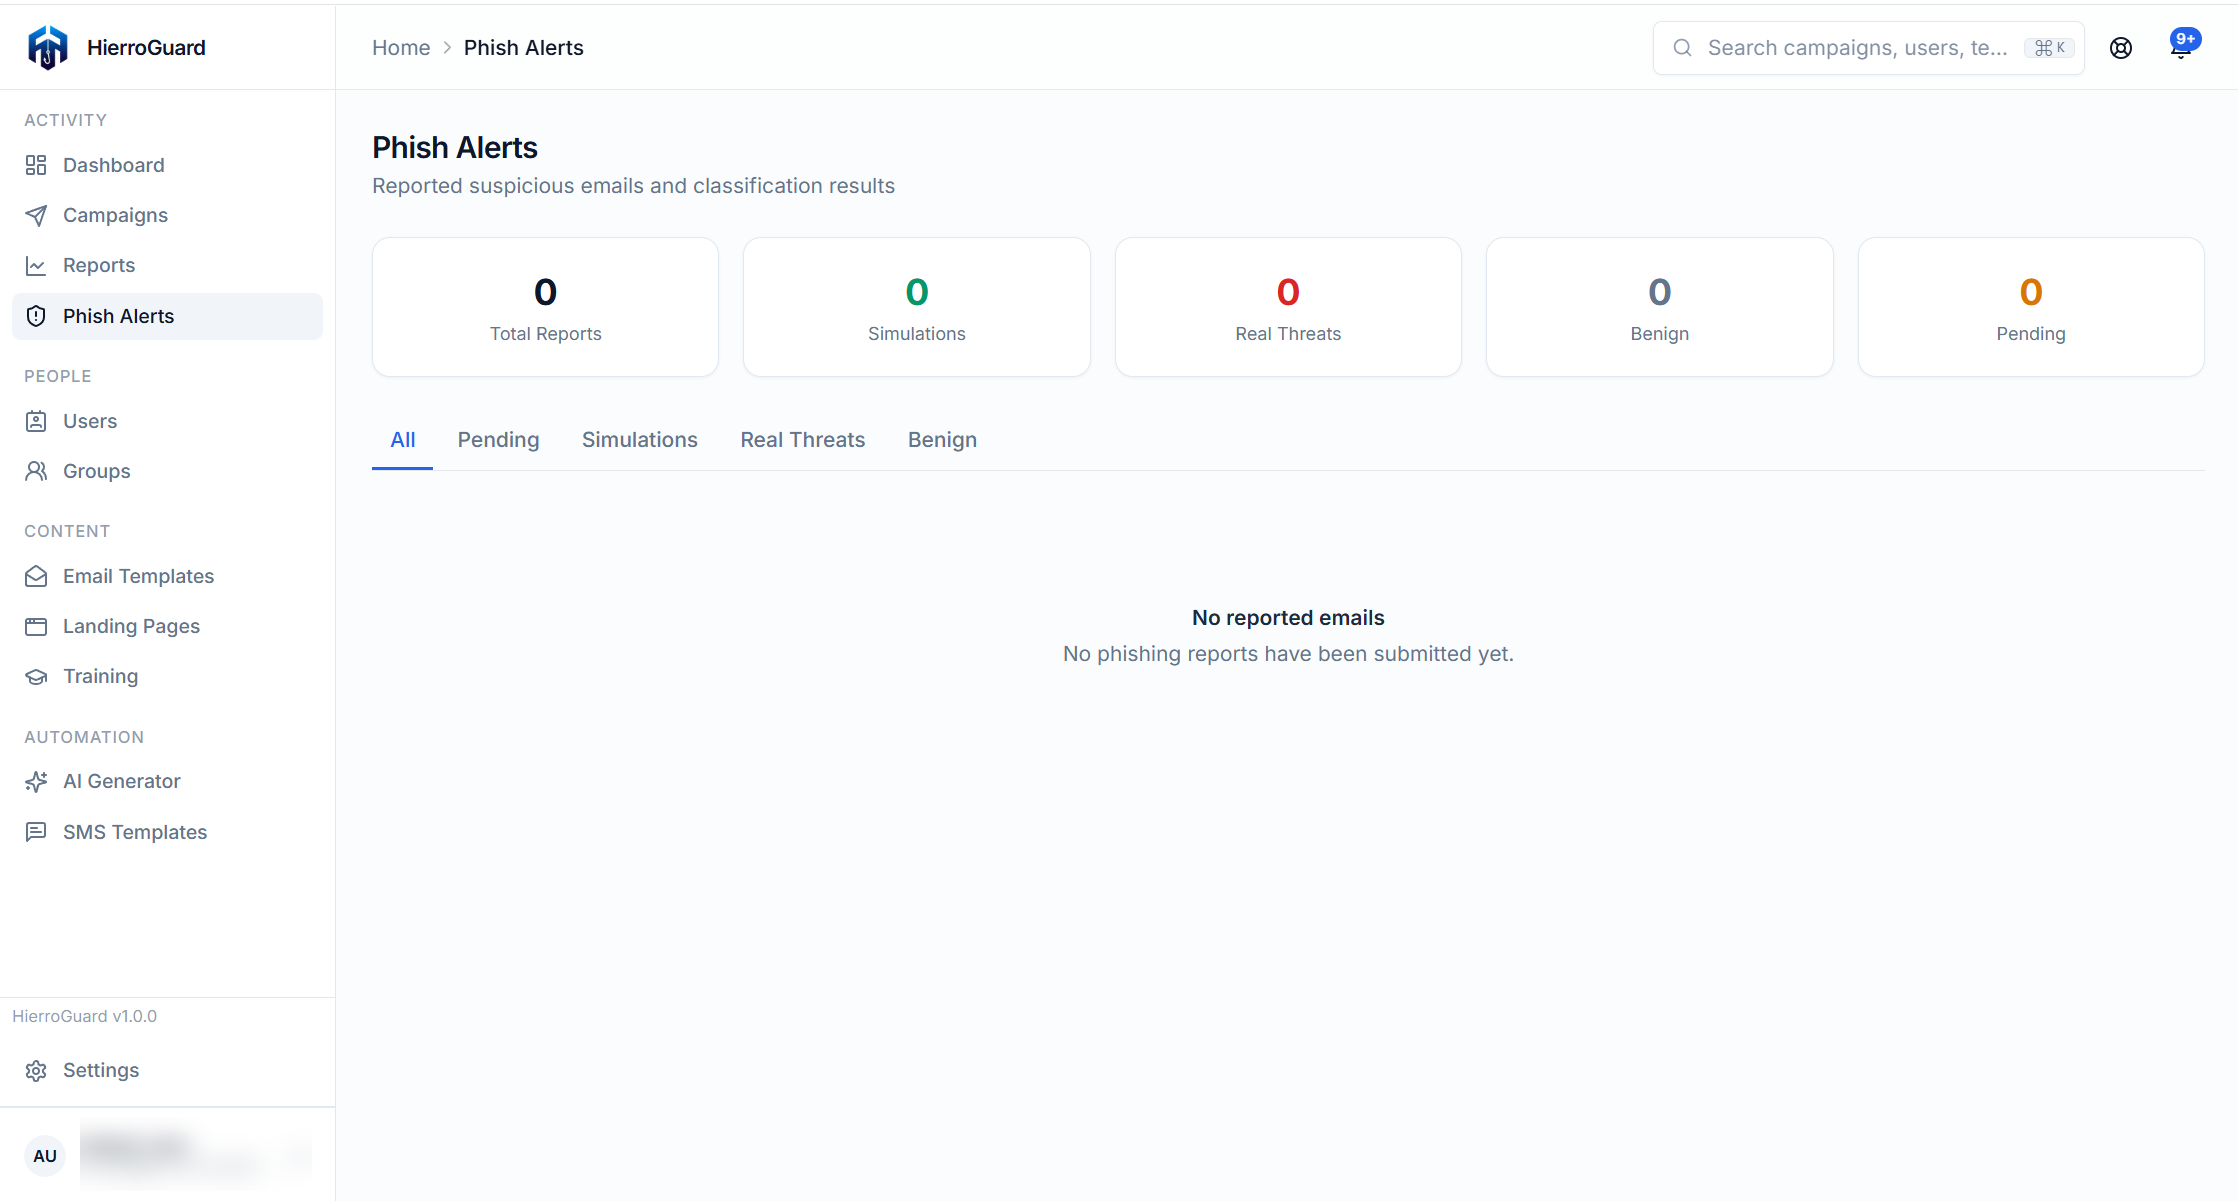The height and width of the screenshot is (1201, 2238).
Task: Open the Reports sidebar link
Action: point(167,265)
